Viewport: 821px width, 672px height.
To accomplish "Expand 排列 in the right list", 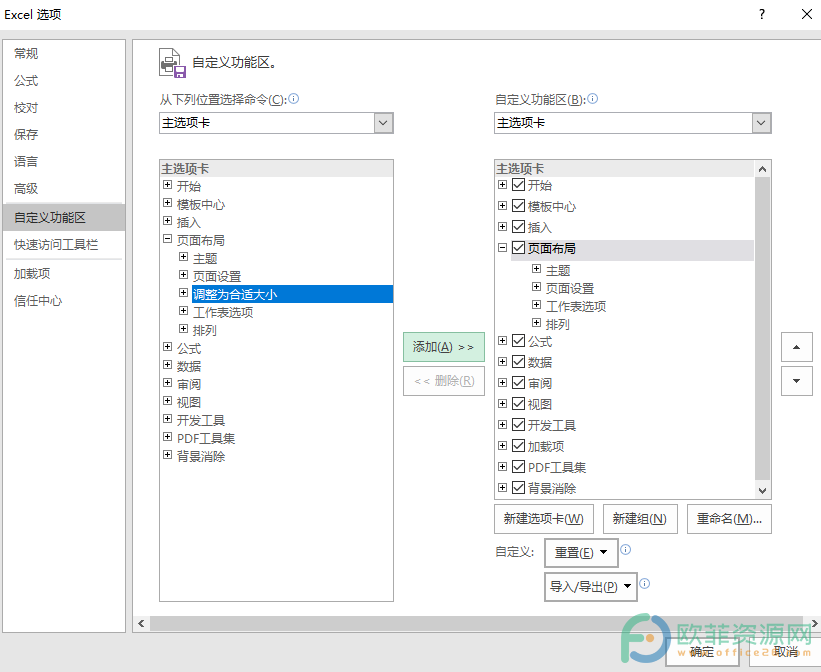I will coord(537,323).
